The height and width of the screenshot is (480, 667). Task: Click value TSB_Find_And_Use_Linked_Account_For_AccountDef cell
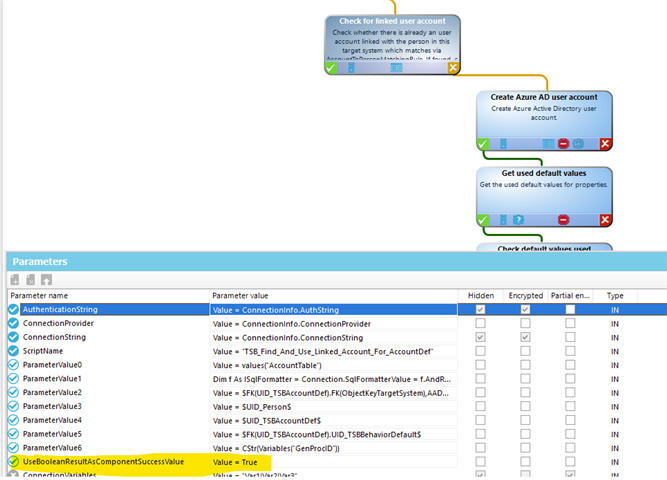point(334,351)
